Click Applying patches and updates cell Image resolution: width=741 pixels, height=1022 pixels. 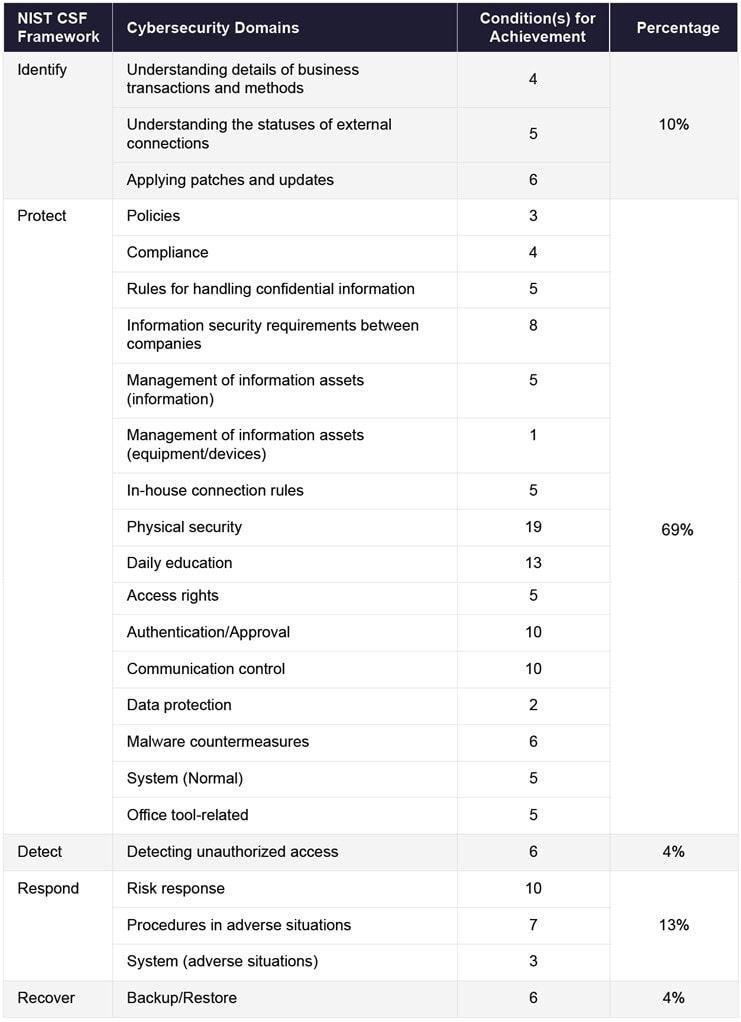pos(230,180)
